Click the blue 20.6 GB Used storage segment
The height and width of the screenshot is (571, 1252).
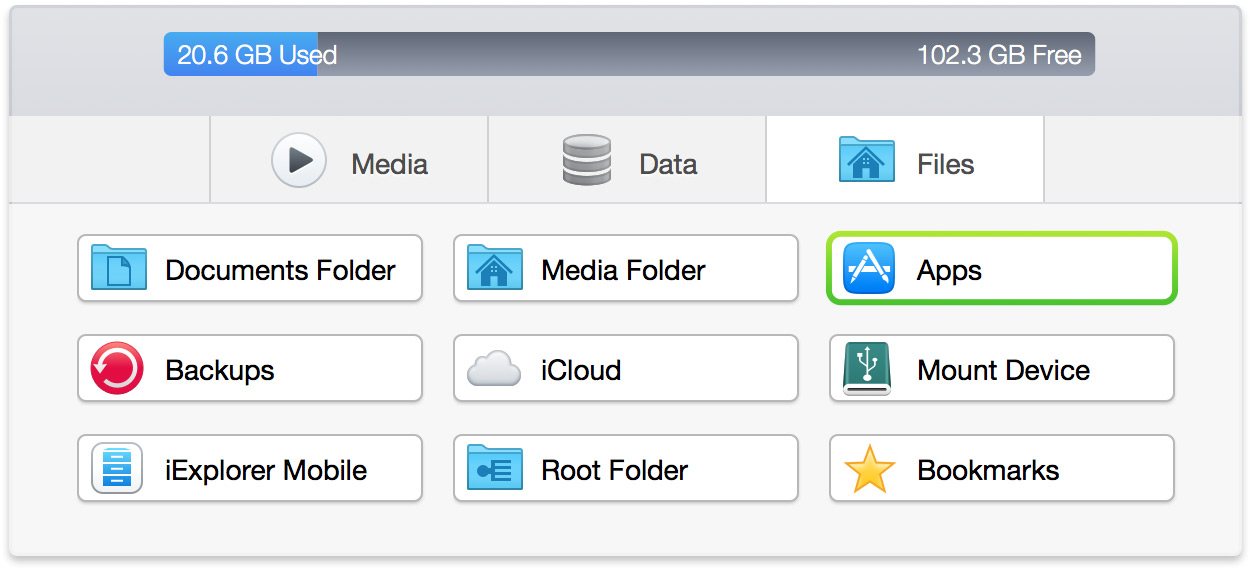tap(241, 54)
